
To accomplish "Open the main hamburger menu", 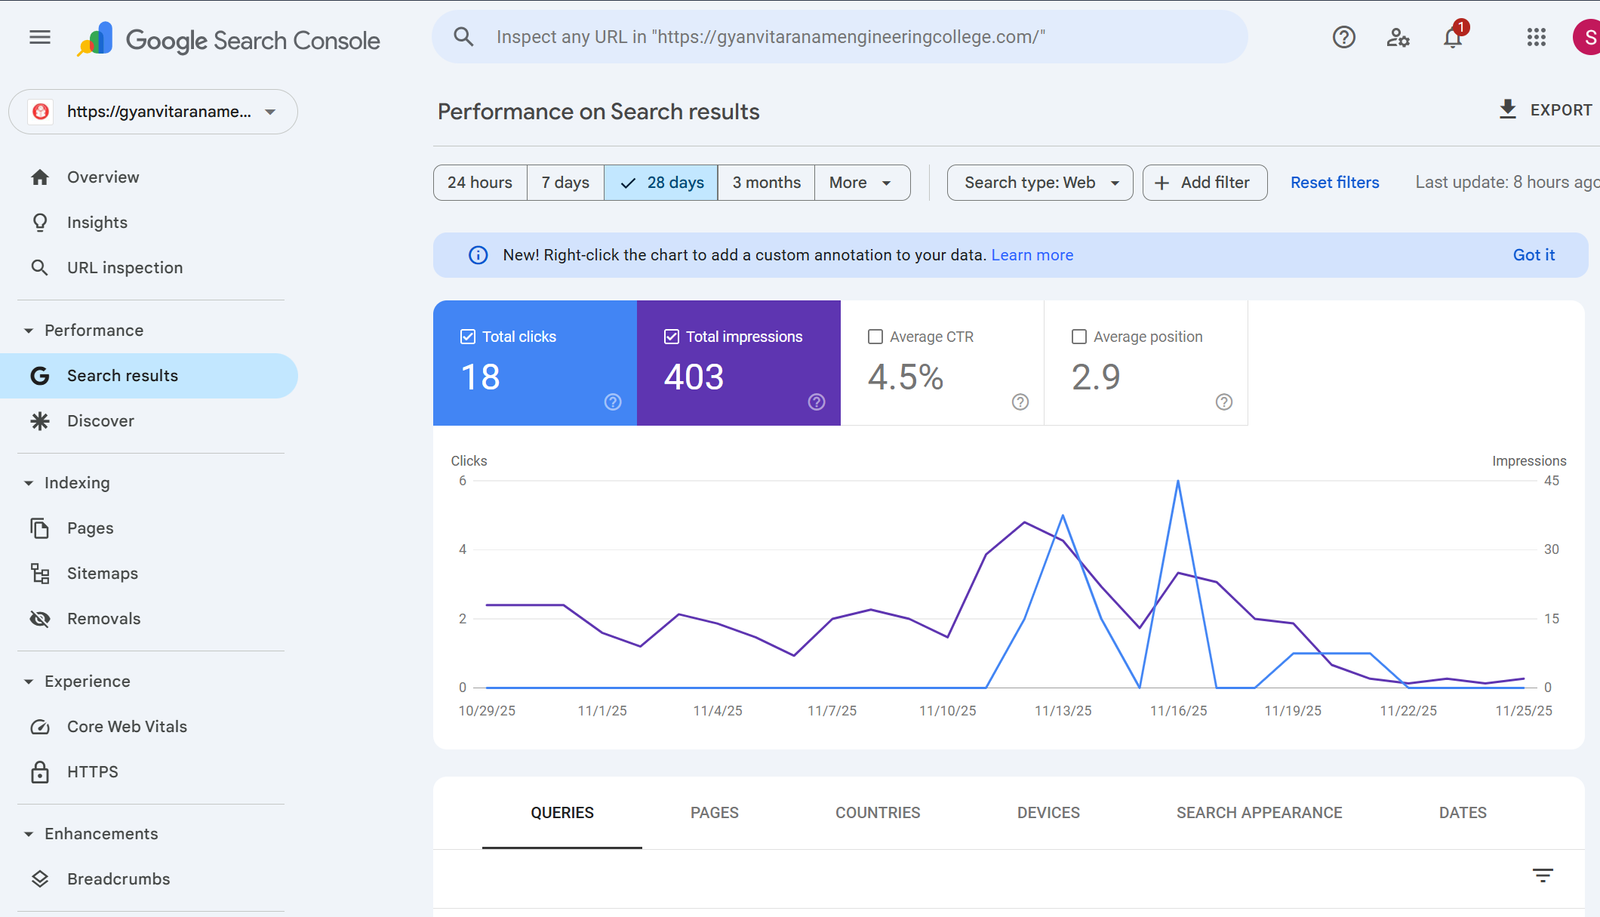I will (40, 38).
